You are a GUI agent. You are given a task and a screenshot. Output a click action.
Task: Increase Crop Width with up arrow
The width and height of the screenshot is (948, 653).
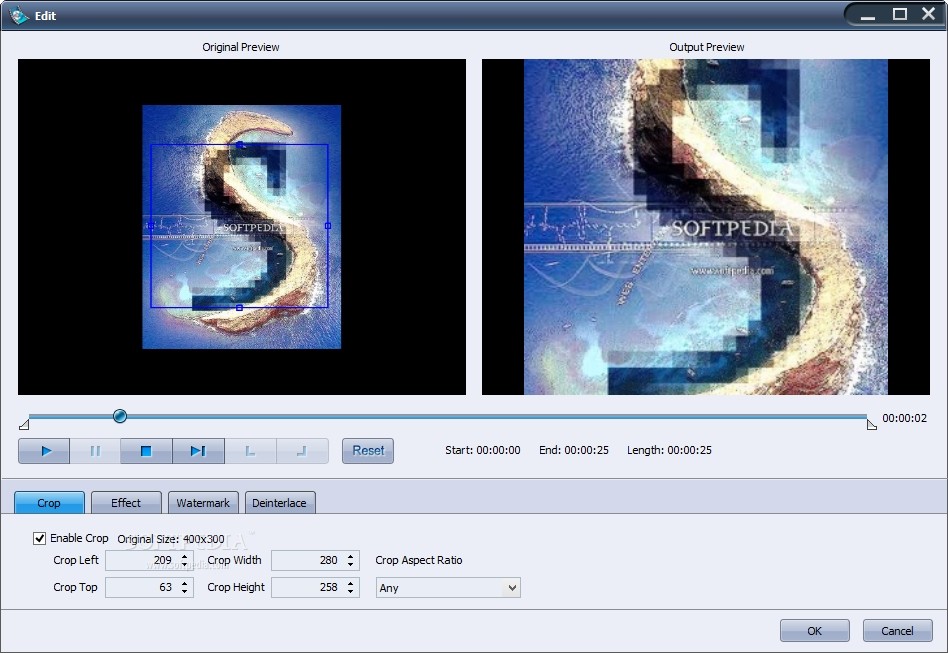point(351,556)
